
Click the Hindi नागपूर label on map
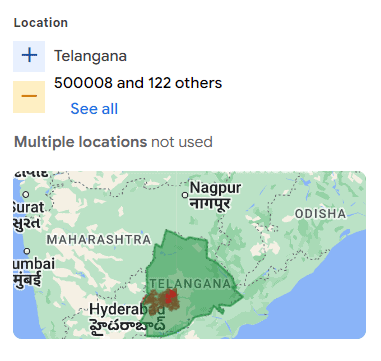coord(210,203)
